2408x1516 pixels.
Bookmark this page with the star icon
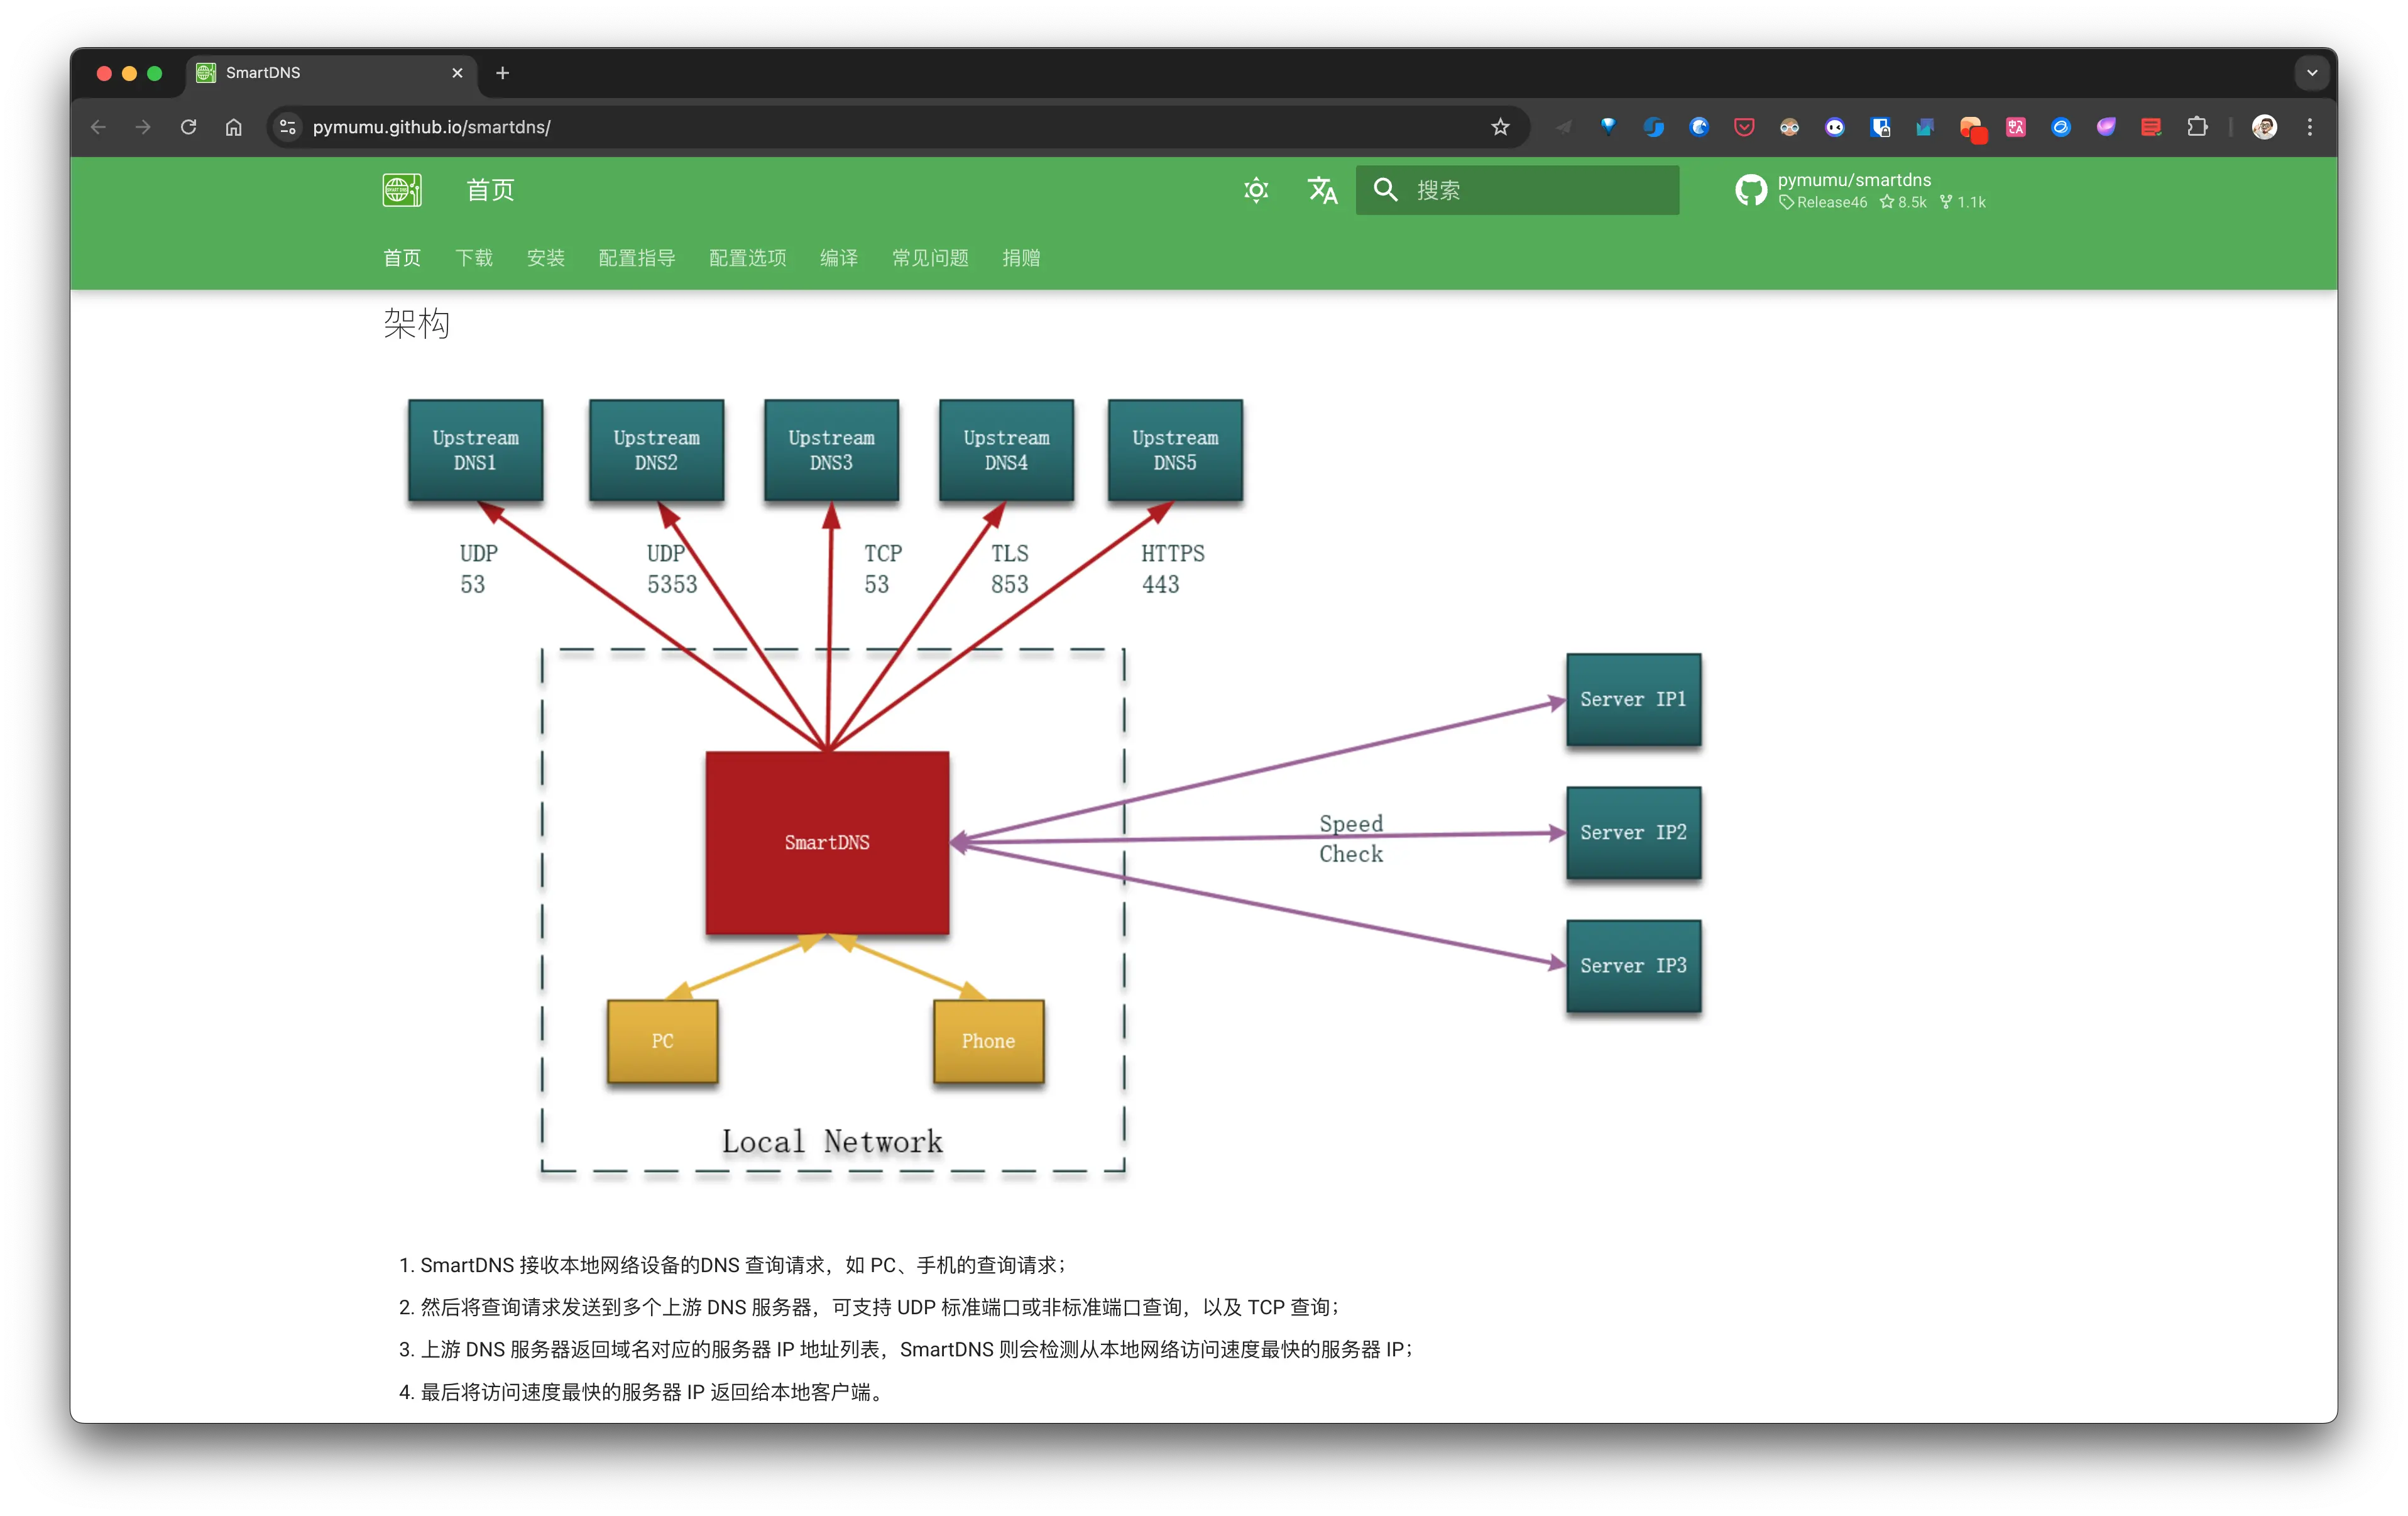tap(1500, 127)
